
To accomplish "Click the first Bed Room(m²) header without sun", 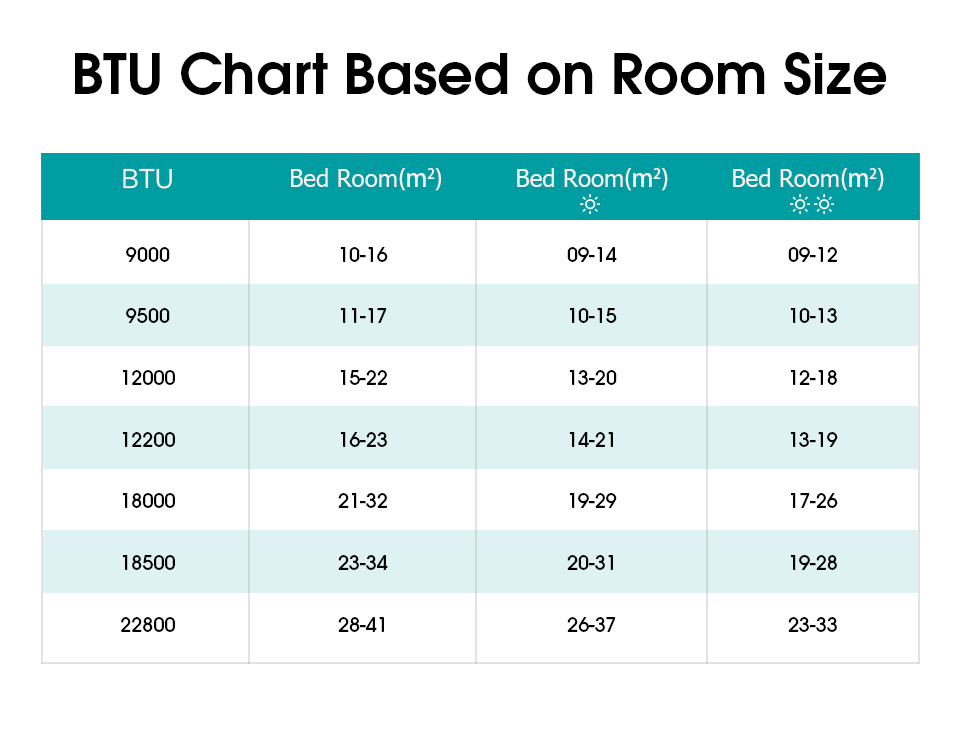I will pos(366,179).
